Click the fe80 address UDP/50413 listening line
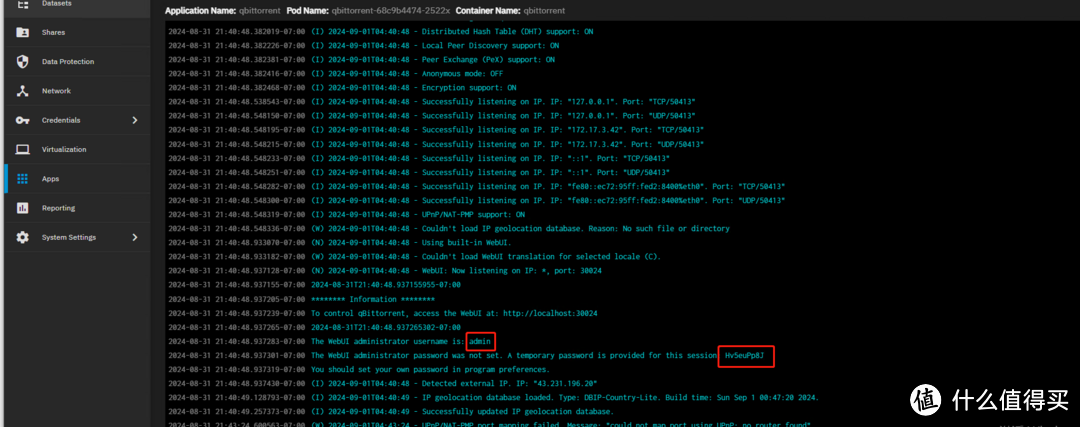The height and width of the screenshot is (427, 1080). coord(477,200)
